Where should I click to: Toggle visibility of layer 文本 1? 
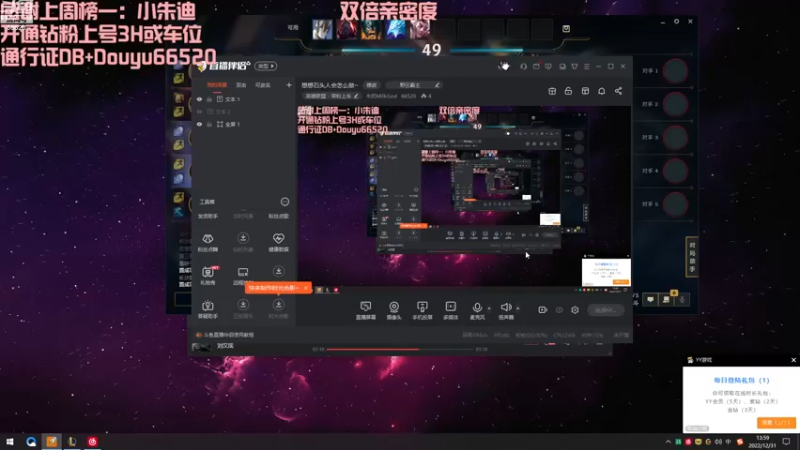point(199,99)
